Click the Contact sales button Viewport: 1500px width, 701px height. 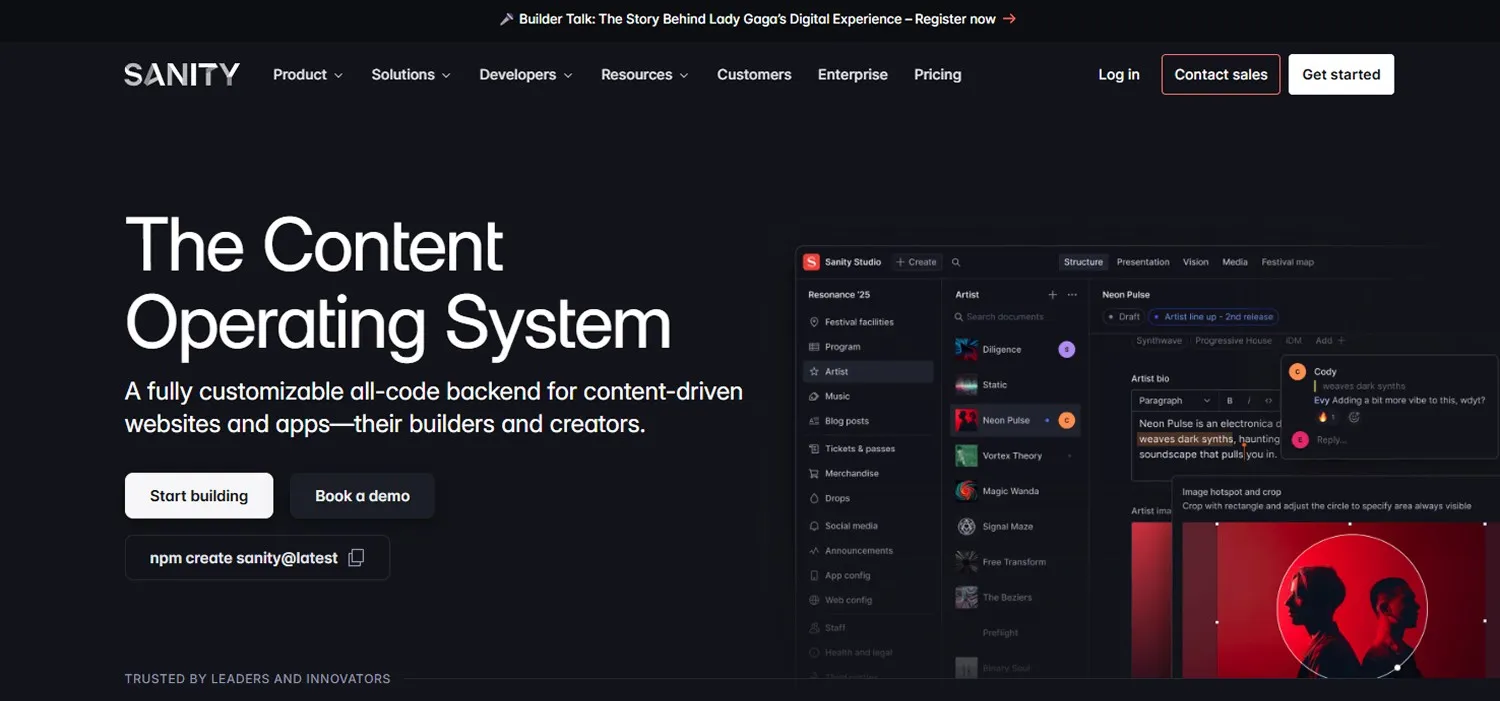[x=1220, y=74]
